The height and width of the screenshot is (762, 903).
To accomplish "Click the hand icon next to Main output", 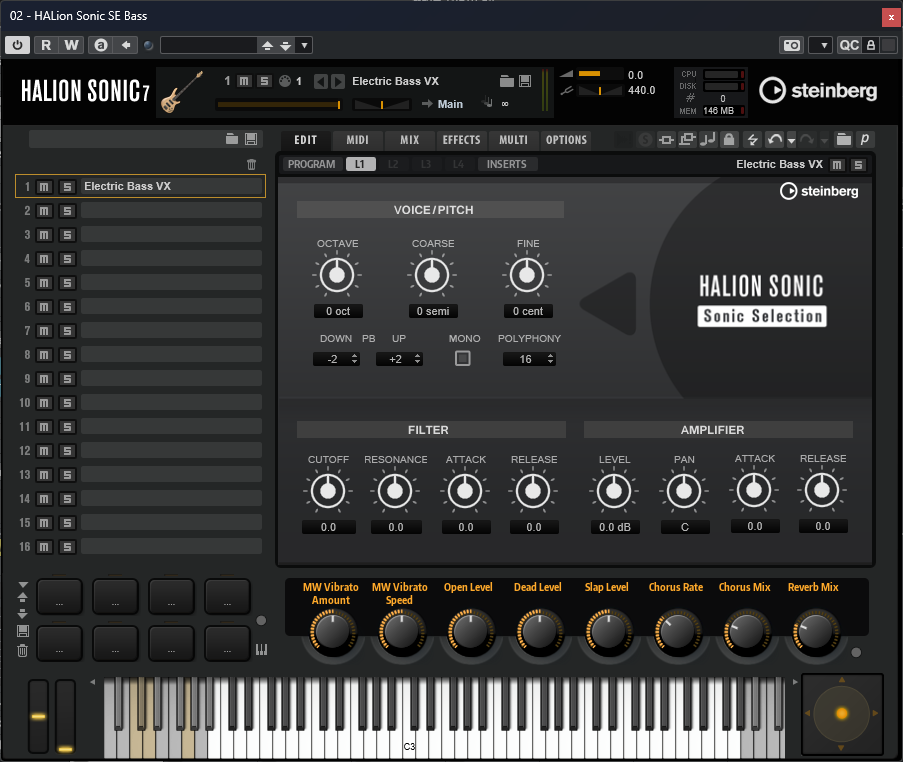I will pos(487,103).
